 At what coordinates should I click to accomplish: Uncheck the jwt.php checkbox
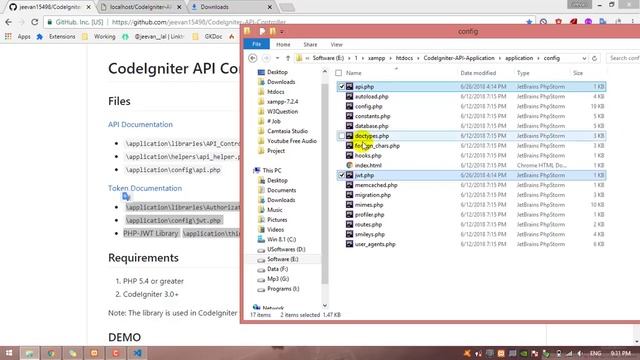[342, 175]
